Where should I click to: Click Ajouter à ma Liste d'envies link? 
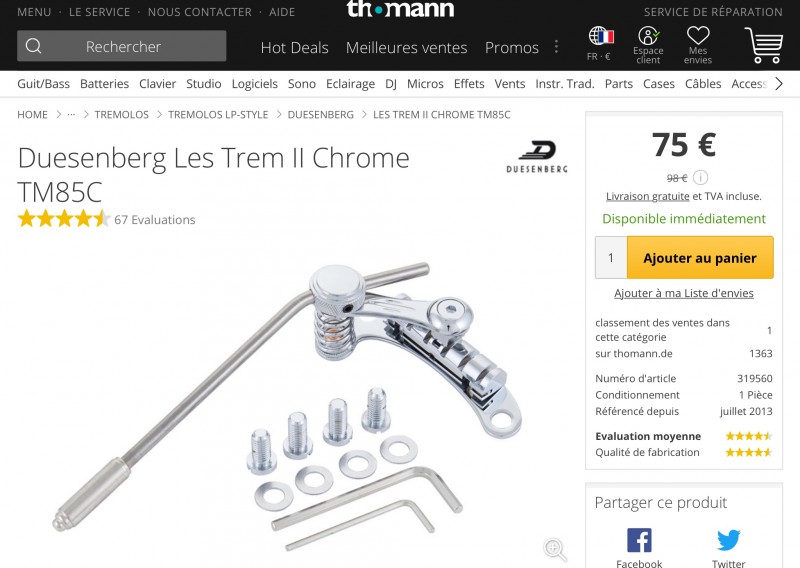tap(684, 293)
